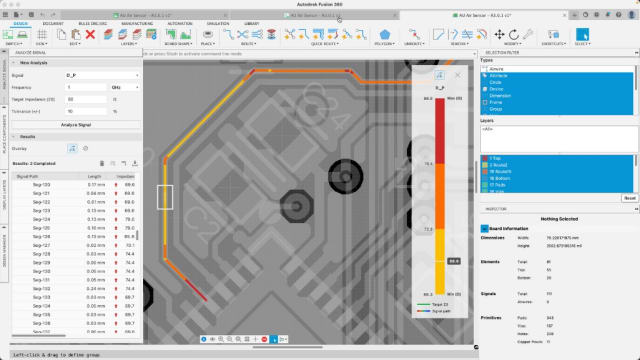The height and width of the screenshot is (360, 640).
Task: Close the D_P impedance legend panel
Action: (x=458, y=75)
